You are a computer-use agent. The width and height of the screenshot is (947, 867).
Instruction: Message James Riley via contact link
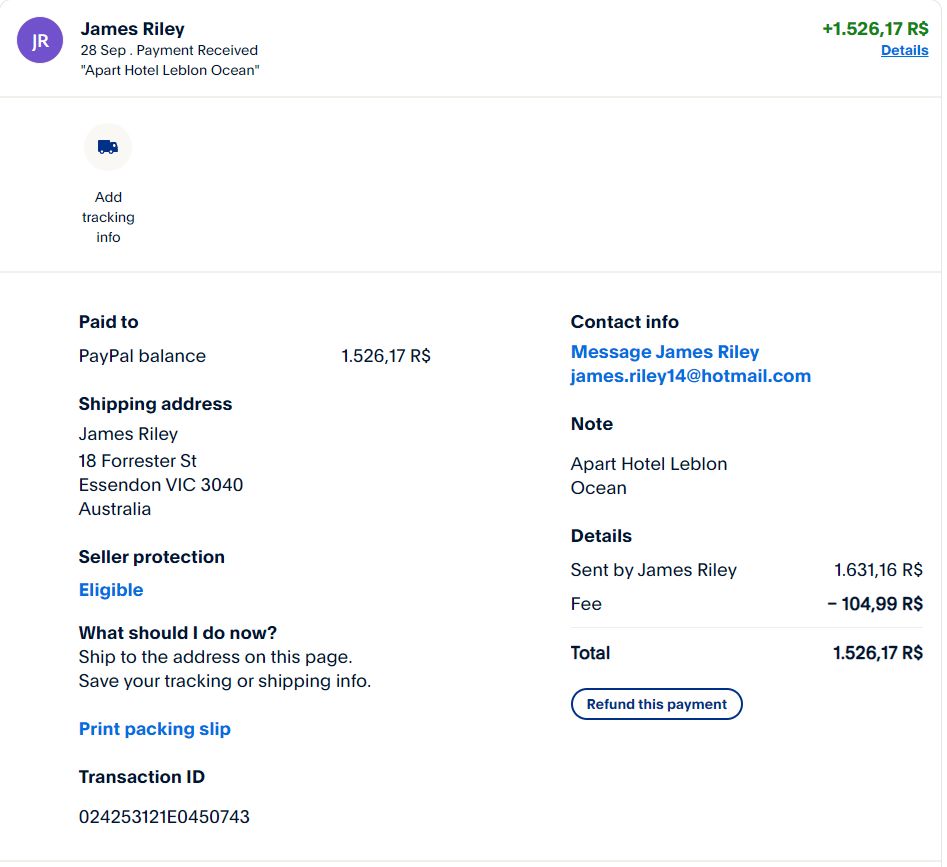664,352
